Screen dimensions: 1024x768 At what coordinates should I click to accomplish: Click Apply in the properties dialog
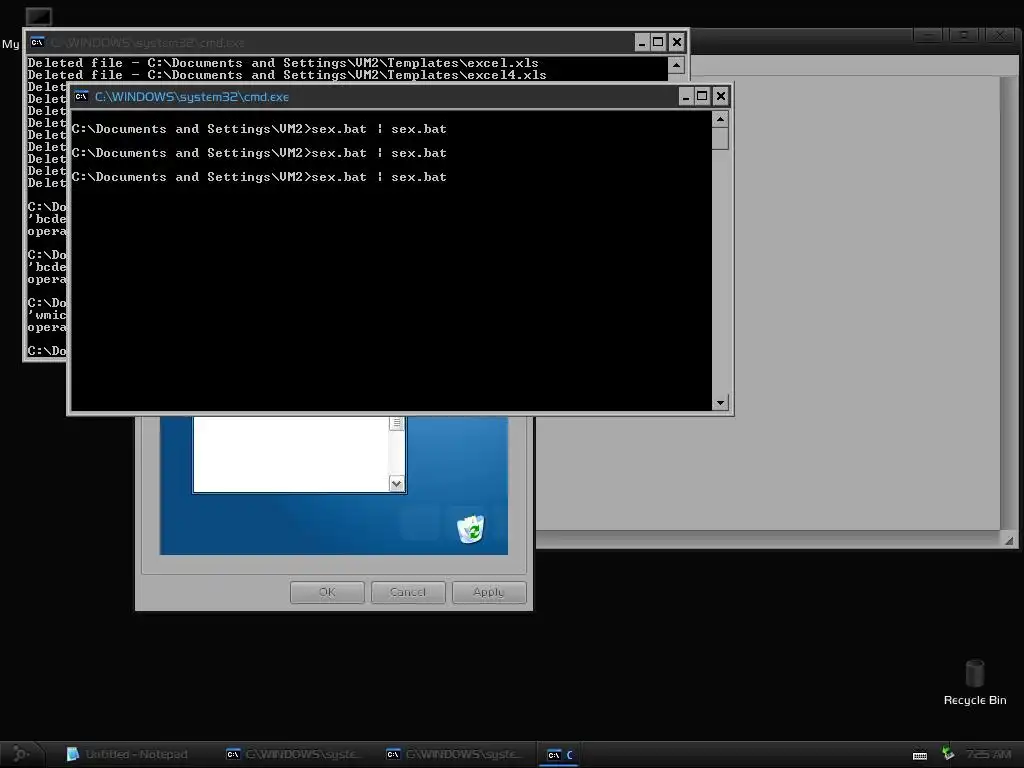[x=489, y=592]
